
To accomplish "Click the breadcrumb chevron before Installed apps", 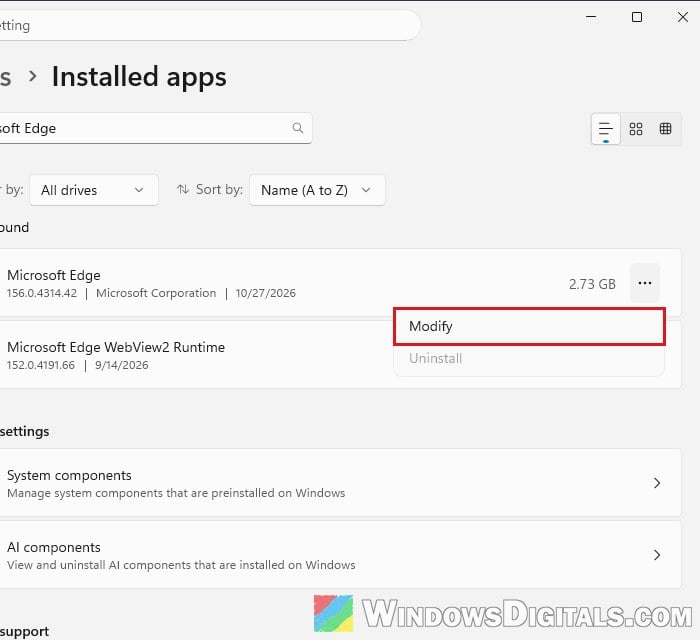I will 32,76.
